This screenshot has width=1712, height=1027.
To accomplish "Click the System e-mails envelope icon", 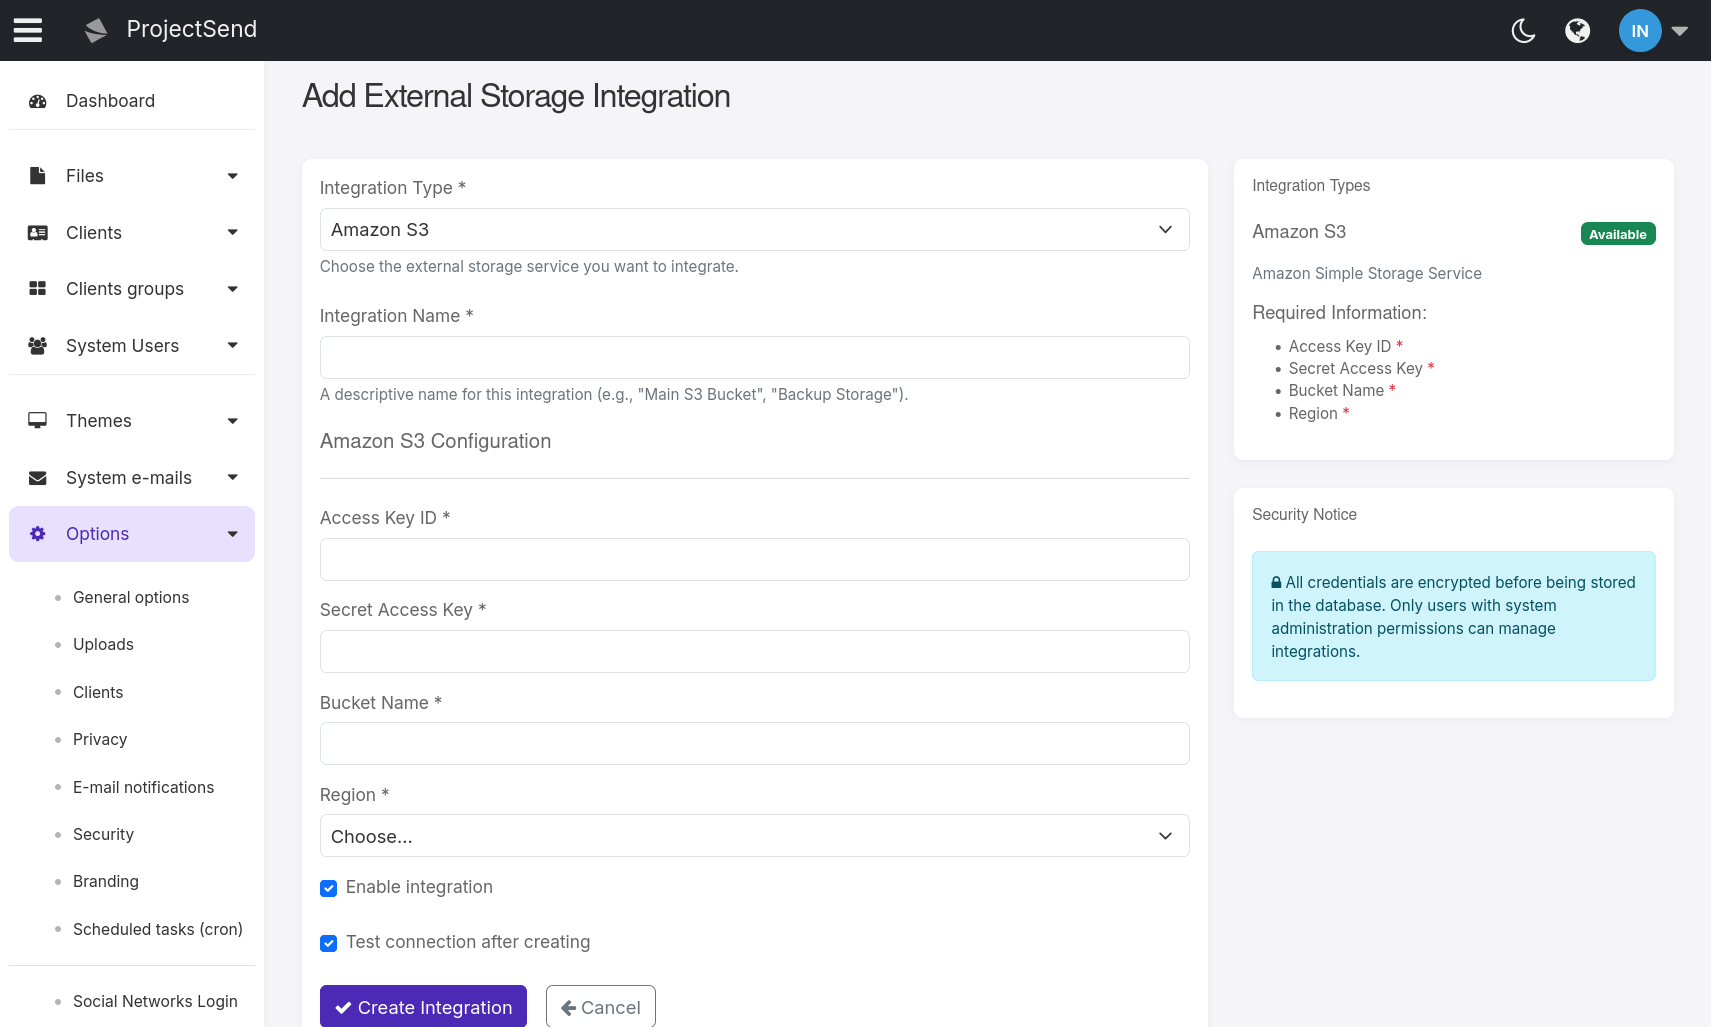I will click(x=37, y=477).
